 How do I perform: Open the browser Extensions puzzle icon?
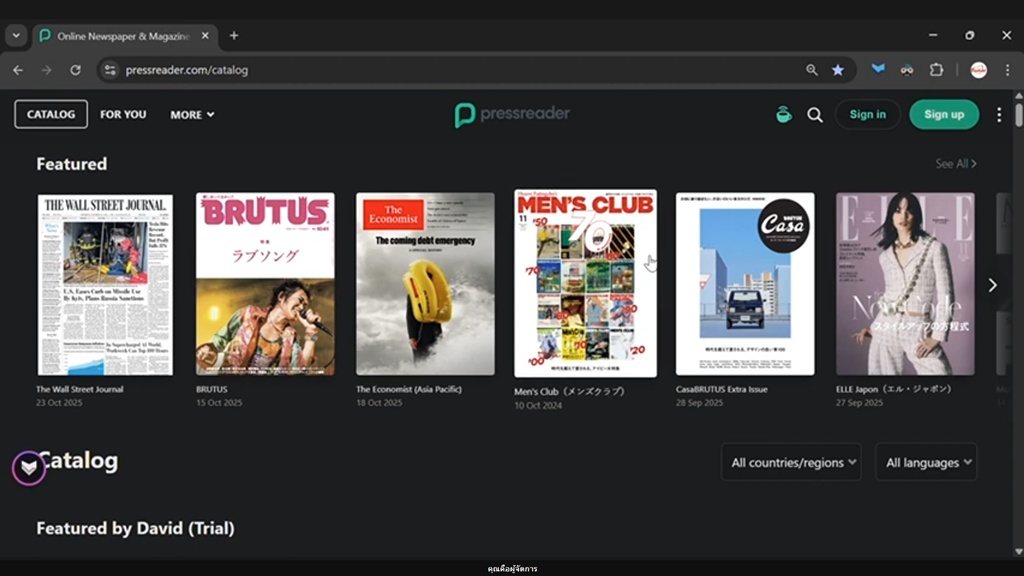pos(936,70)
